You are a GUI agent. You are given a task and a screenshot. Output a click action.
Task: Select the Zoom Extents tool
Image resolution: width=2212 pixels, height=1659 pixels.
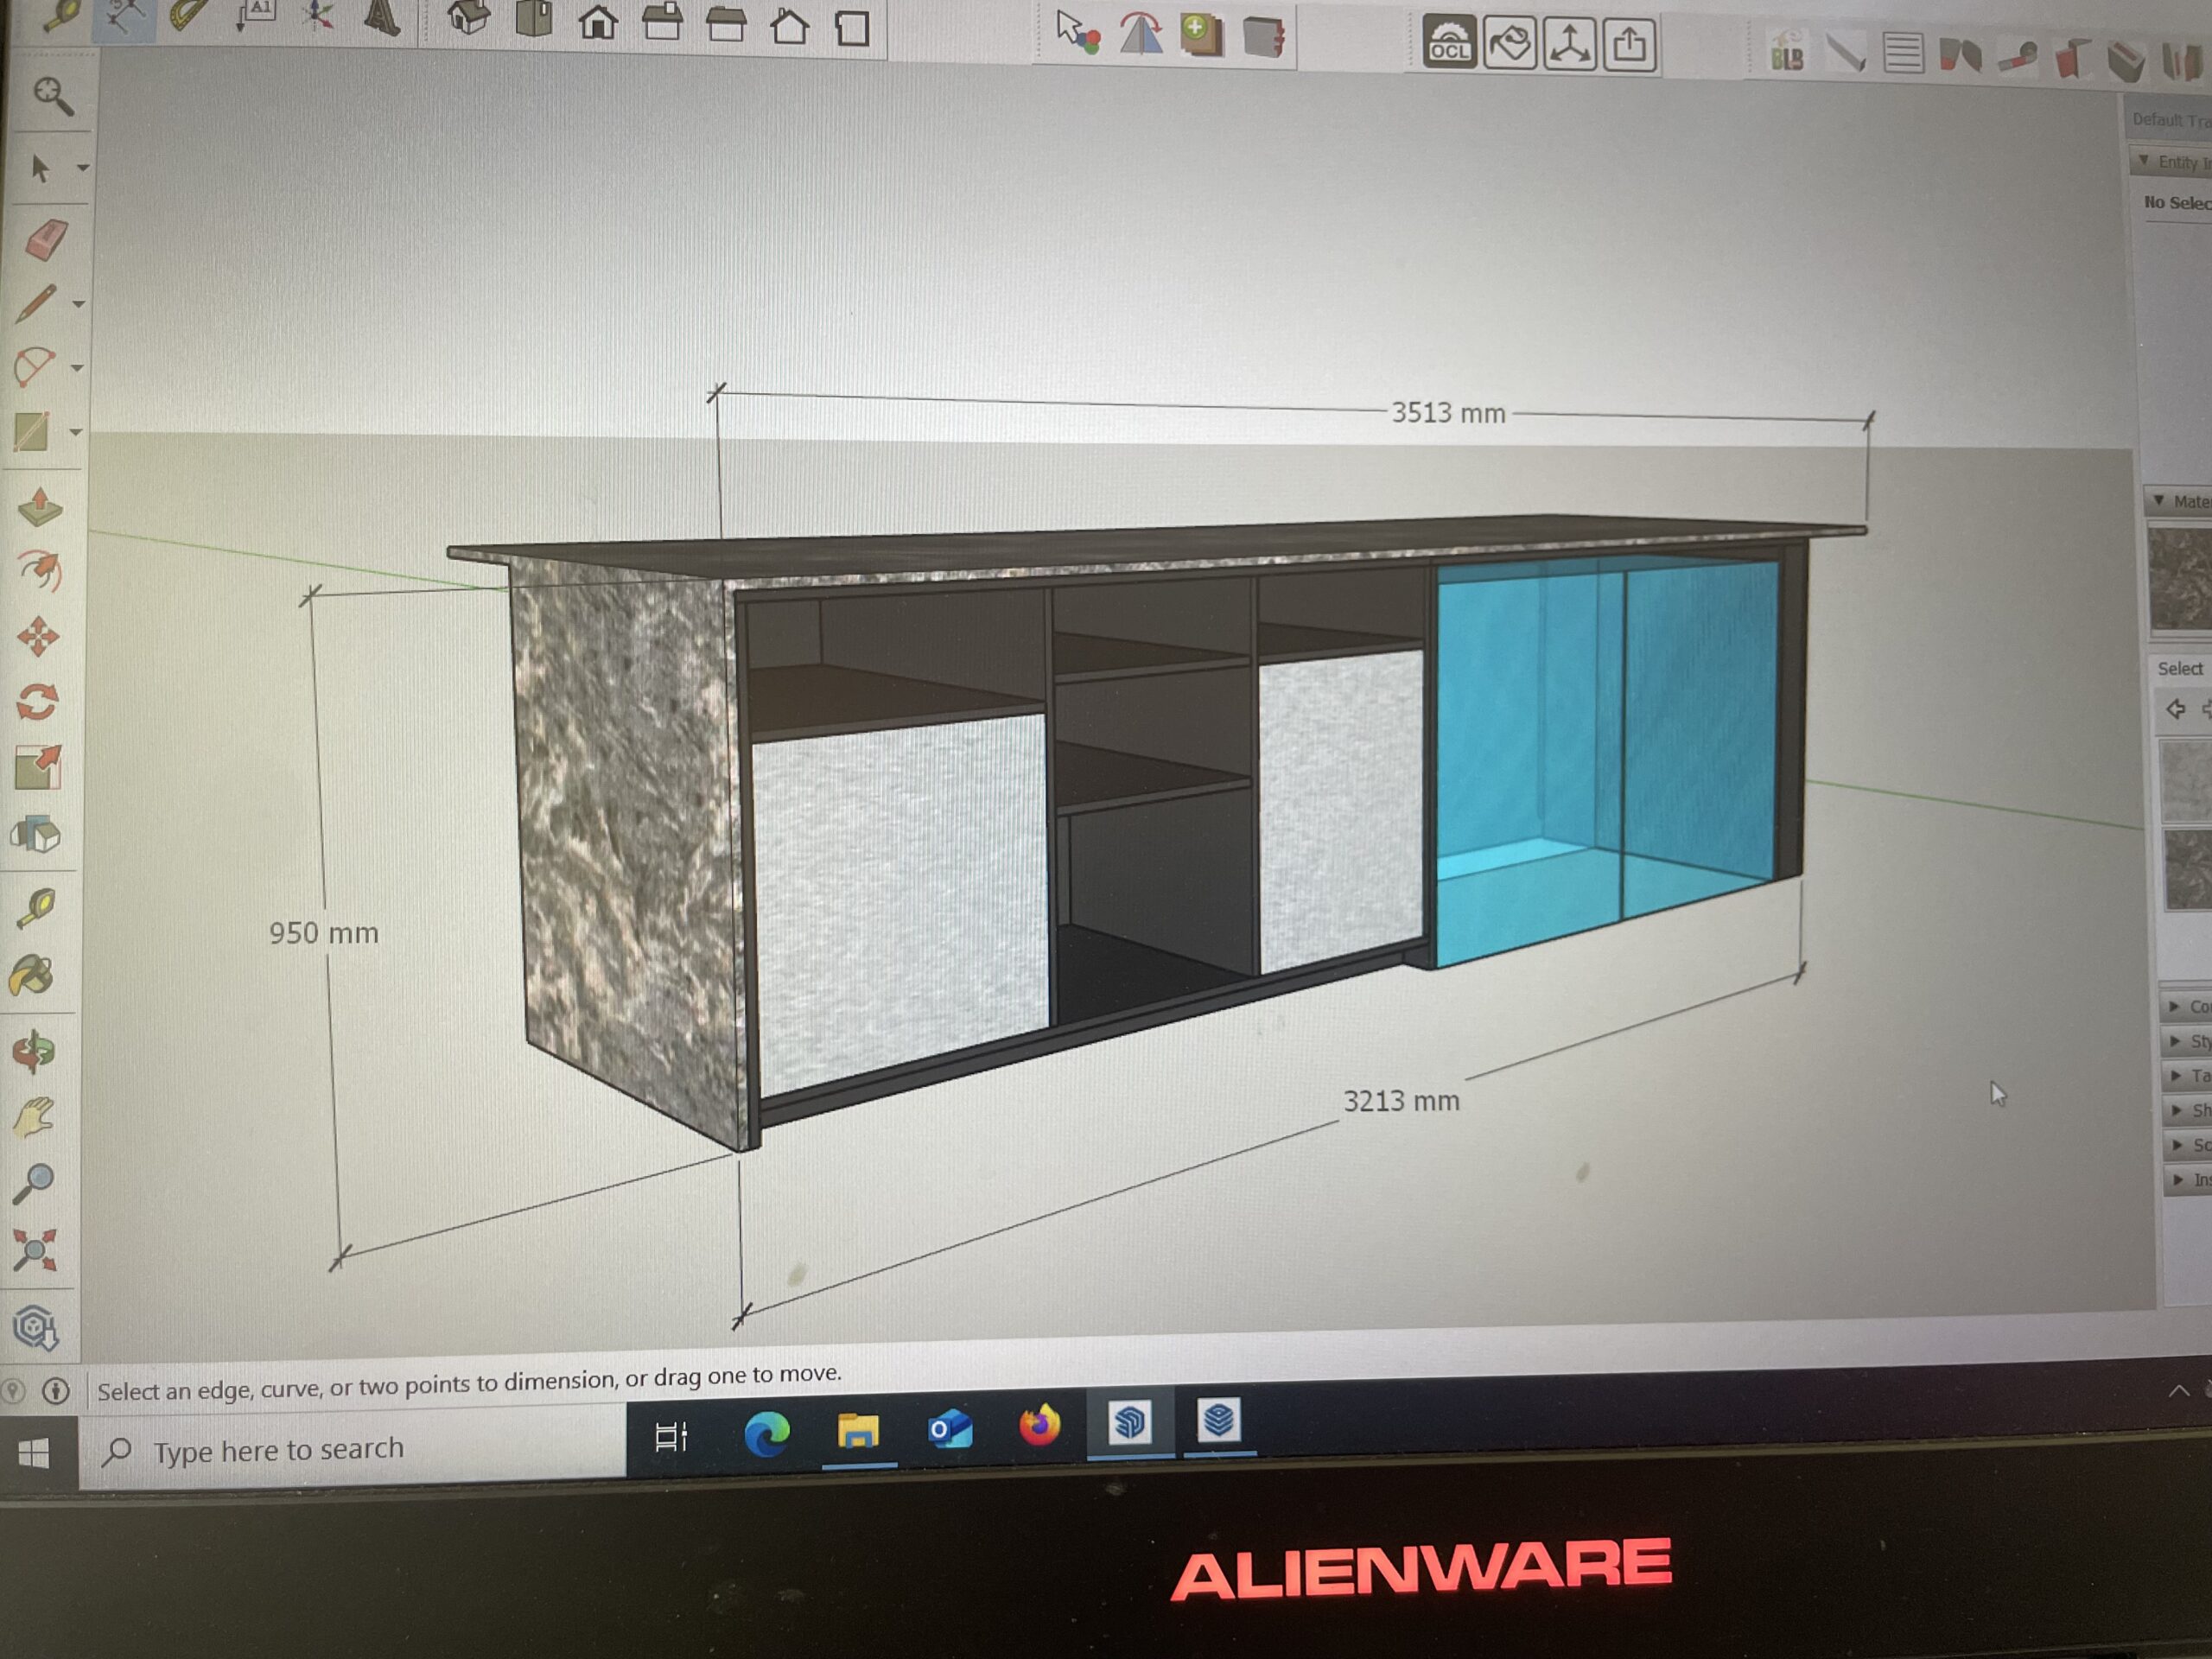[x=35, y=1250]
